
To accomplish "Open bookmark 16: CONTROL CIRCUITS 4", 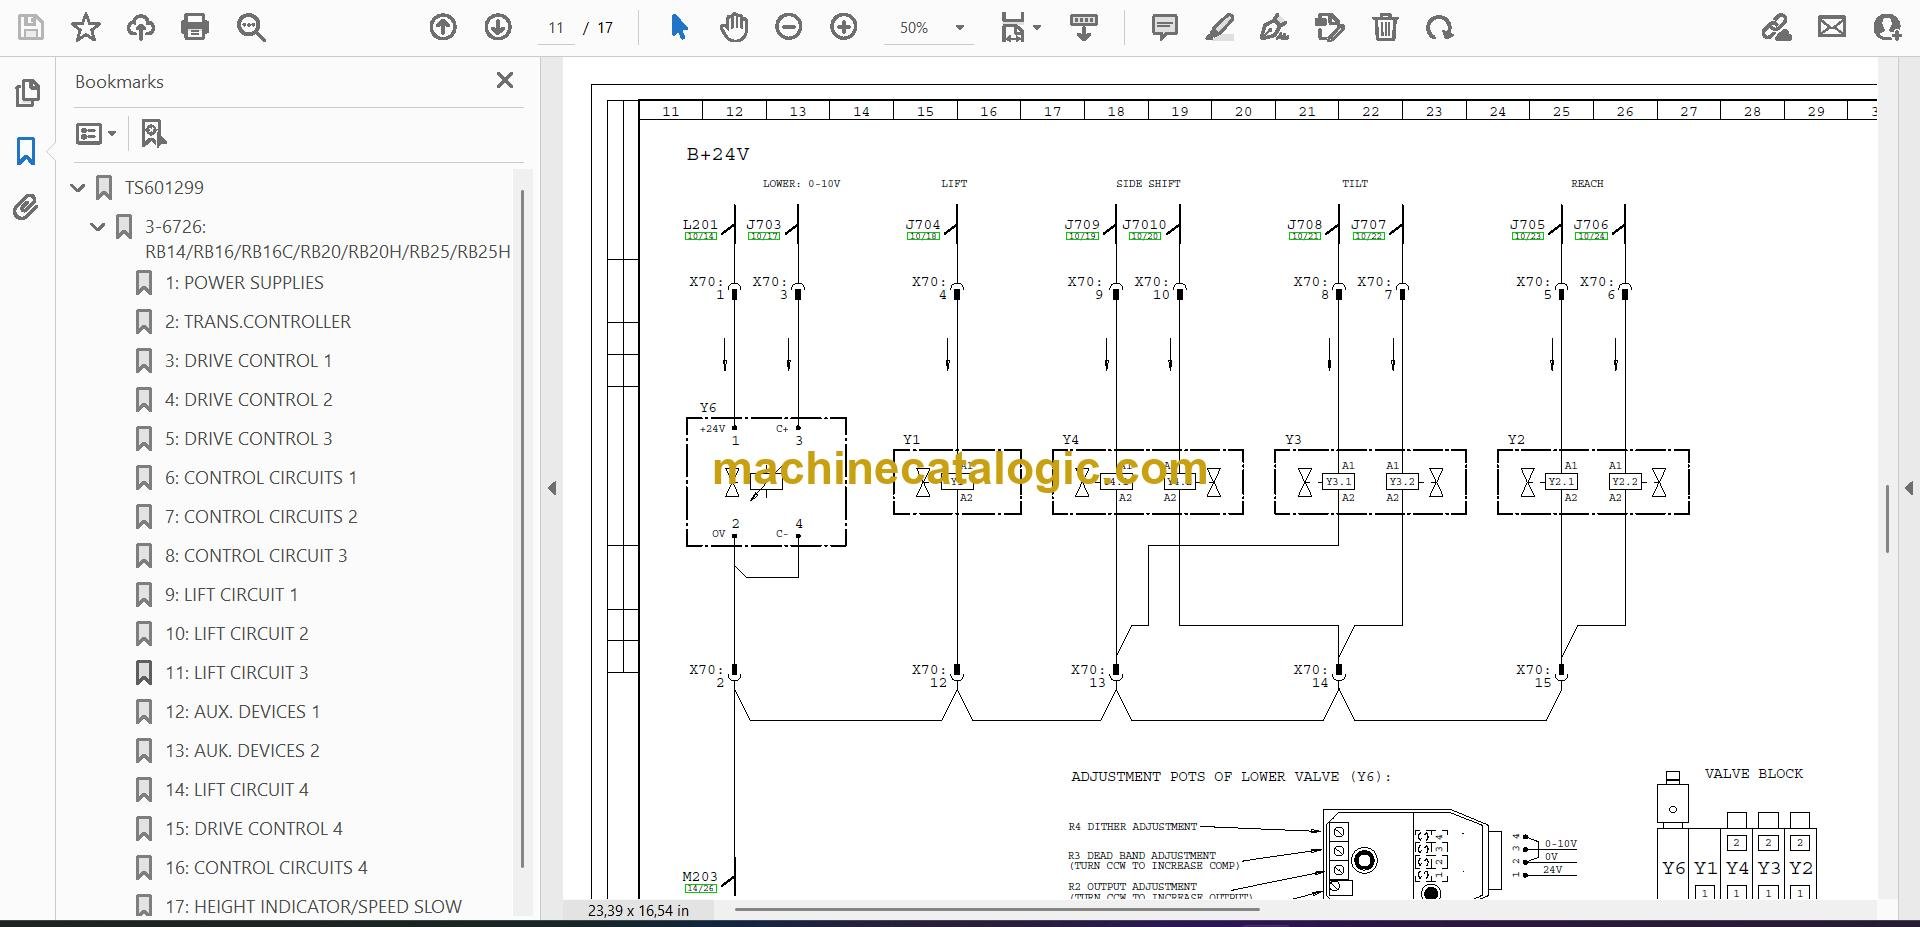I will [266, 868].
